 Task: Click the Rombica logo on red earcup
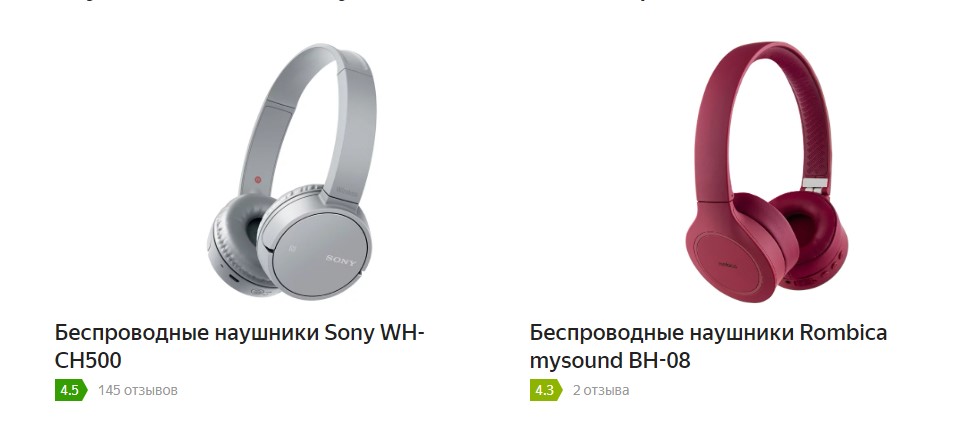point(727,265)
